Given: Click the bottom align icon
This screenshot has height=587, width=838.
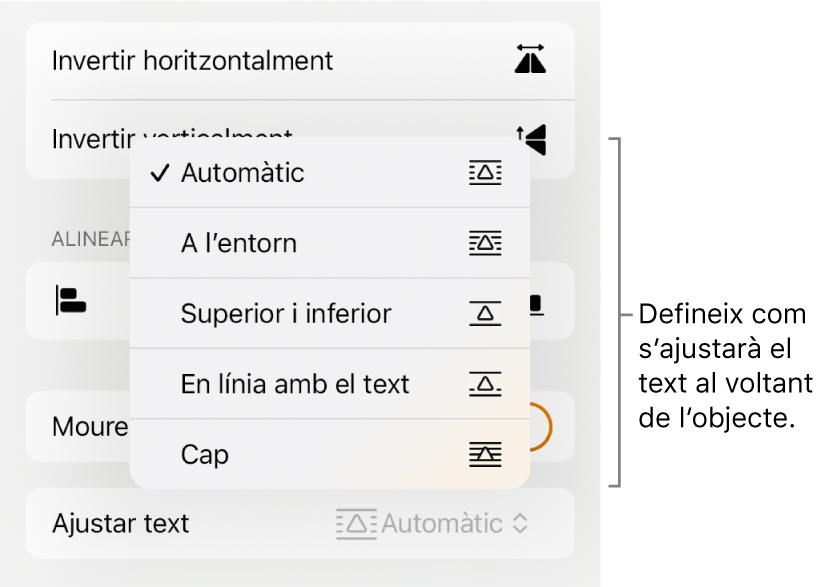Looking at the screenshot, I should [x=537, y=305].
